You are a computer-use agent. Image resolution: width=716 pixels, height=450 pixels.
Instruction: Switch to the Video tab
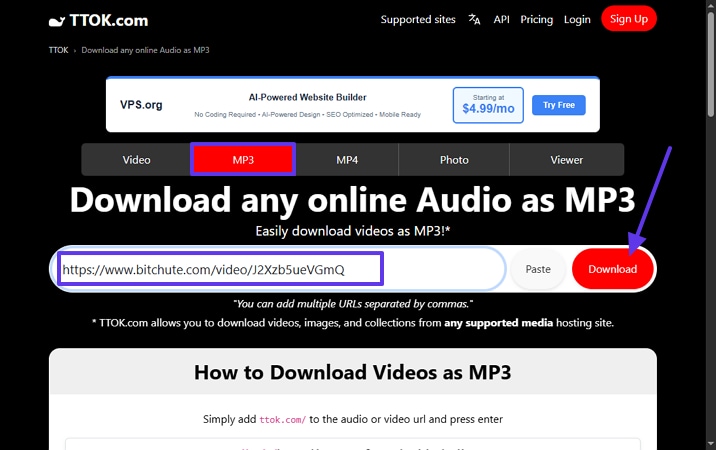(136, 159)
